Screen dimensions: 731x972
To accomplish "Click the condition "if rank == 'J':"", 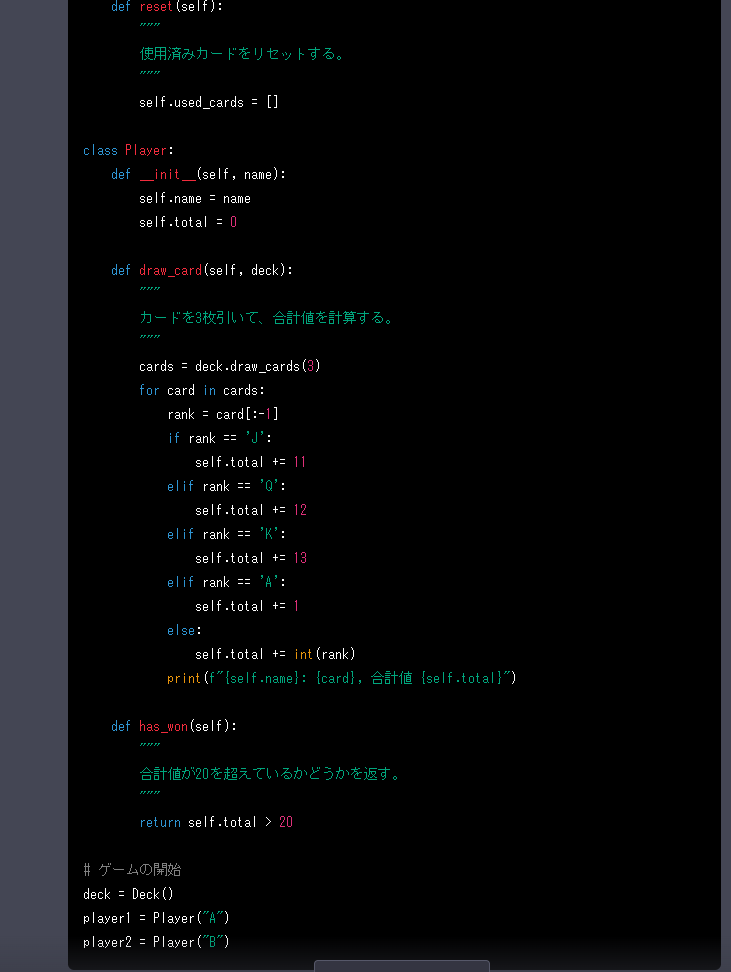I will pyautogui.click(x=219, y=438).
